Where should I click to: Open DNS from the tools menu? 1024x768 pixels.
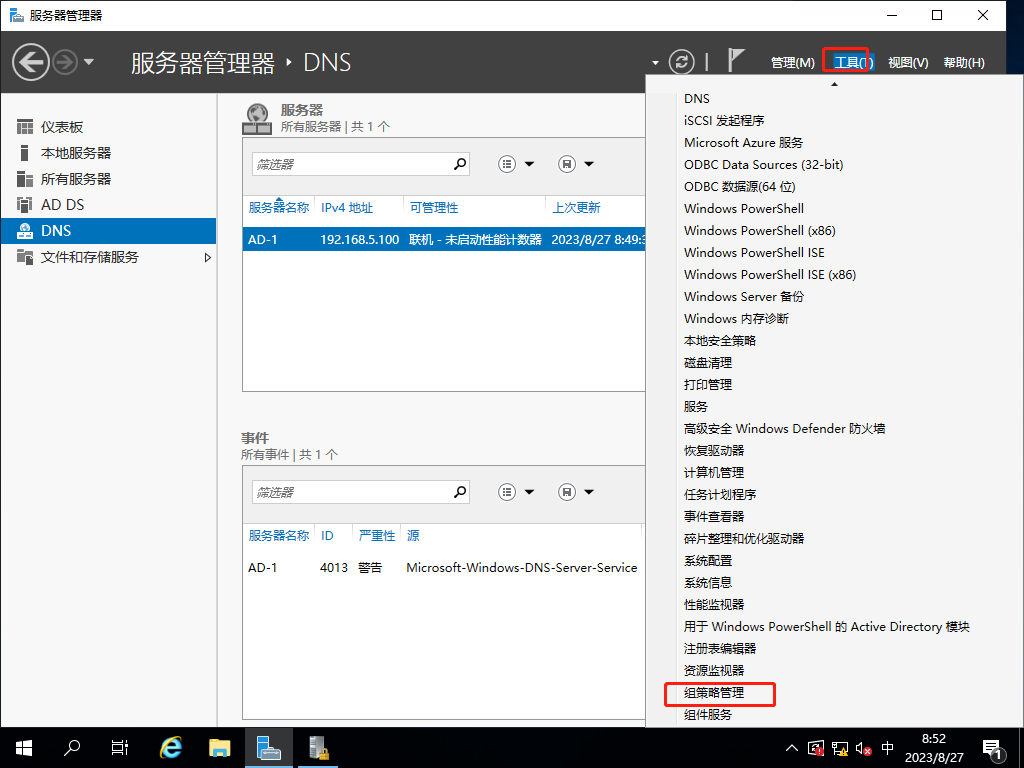click(696, 99)
